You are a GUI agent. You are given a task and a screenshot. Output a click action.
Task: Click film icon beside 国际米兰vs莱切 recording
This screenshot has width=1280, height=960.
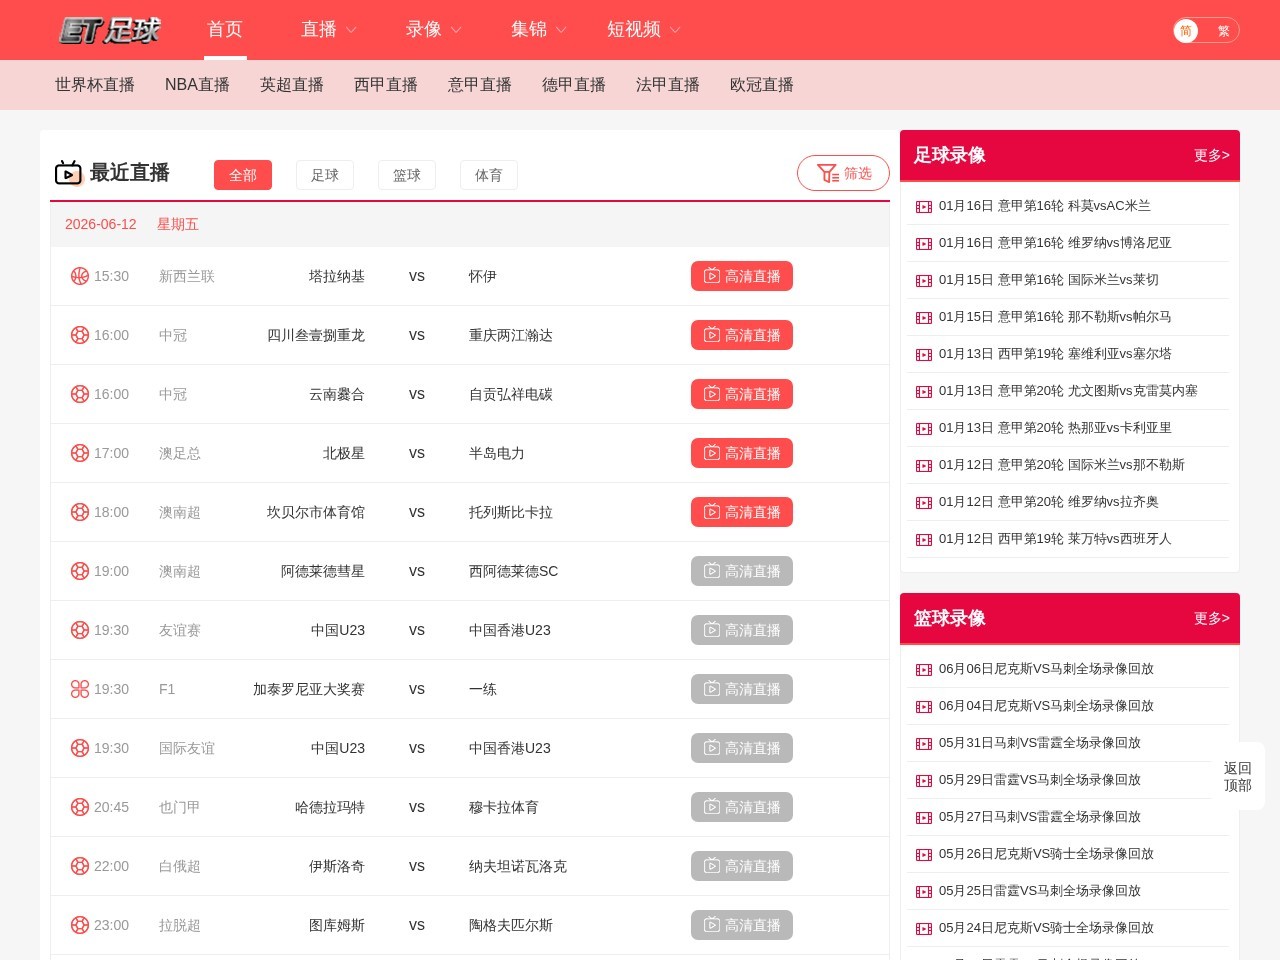coord(924,281)
